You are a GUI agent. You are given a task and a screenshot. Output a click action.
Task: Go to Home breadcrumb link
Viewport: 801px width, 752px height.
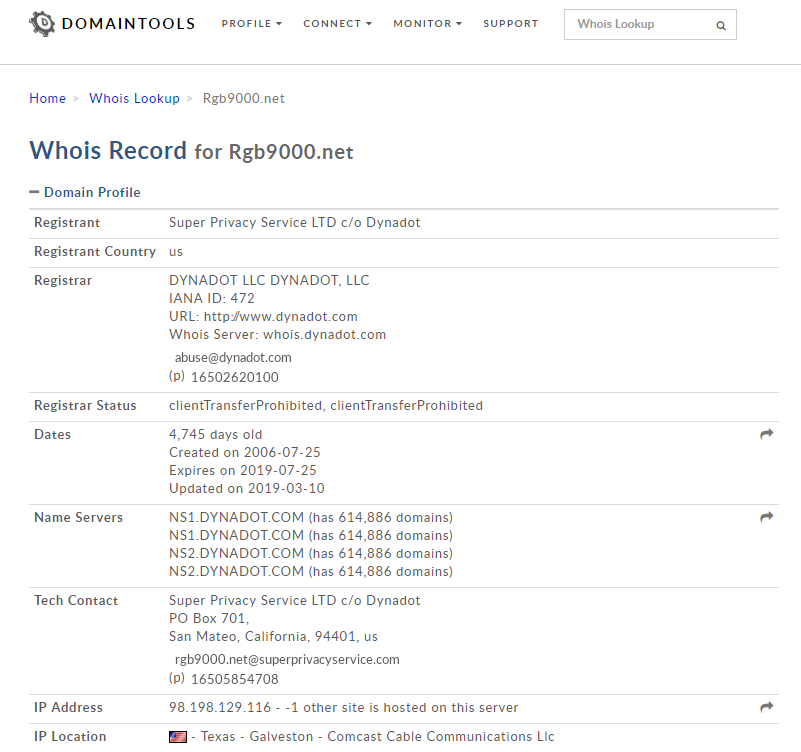pos(48,98)
